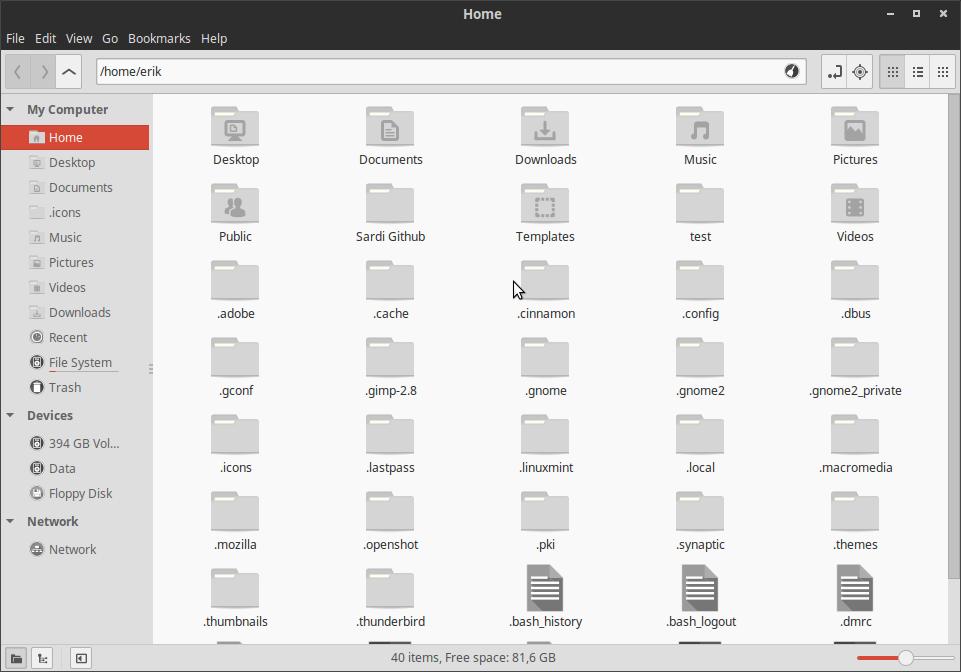Open the Go menu
961x672 pixels.
click(x=110, y=38)
